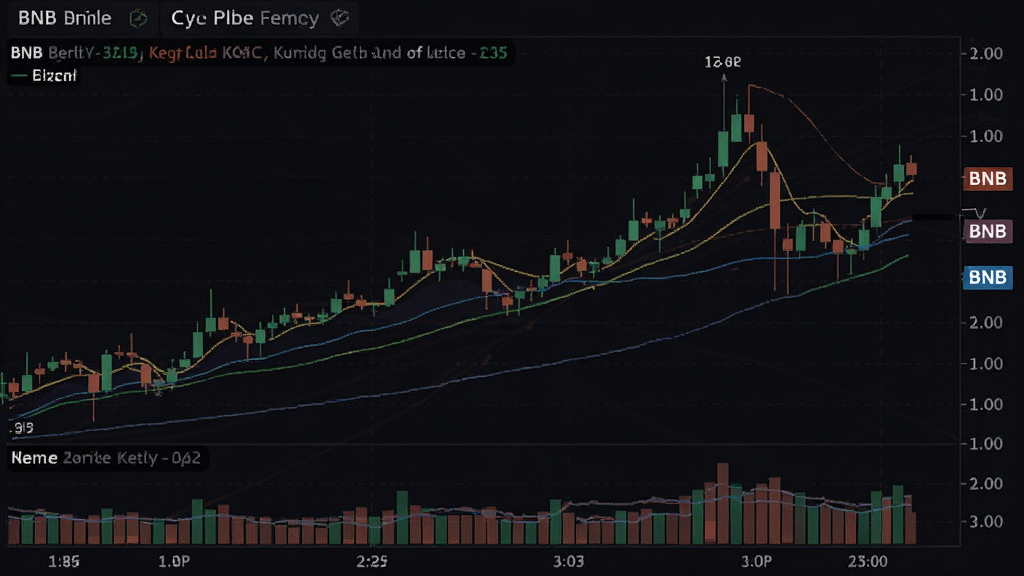Viewport: 1024px width, 576px height.
Task: Select the Neme Zorite Ketly volume label
Action: 106,458
